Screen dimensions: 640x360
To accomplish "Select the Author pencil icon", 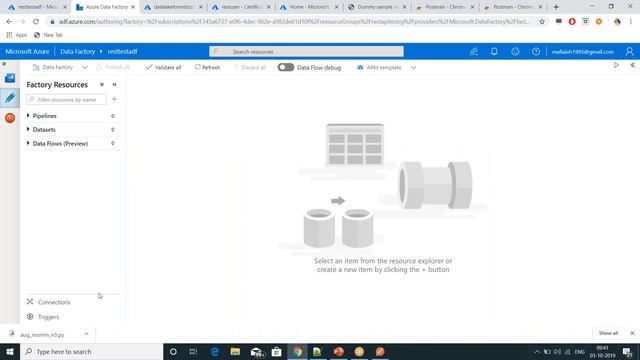I will click(10, 98).
